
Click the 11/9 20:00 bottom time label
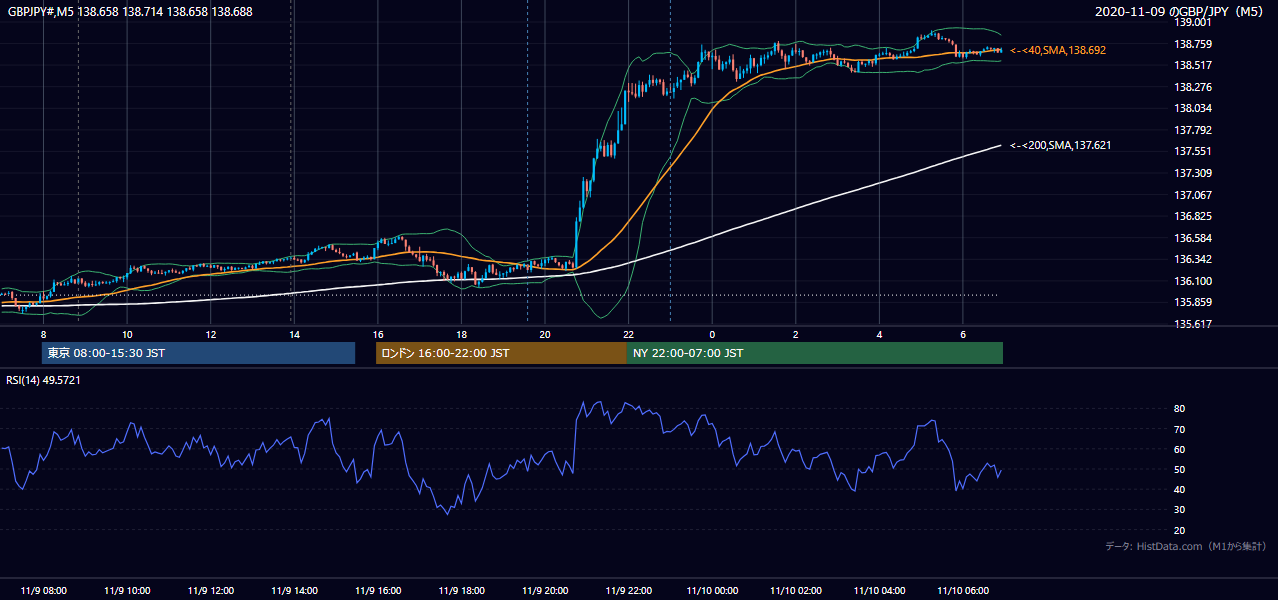[x=544, y=591]
